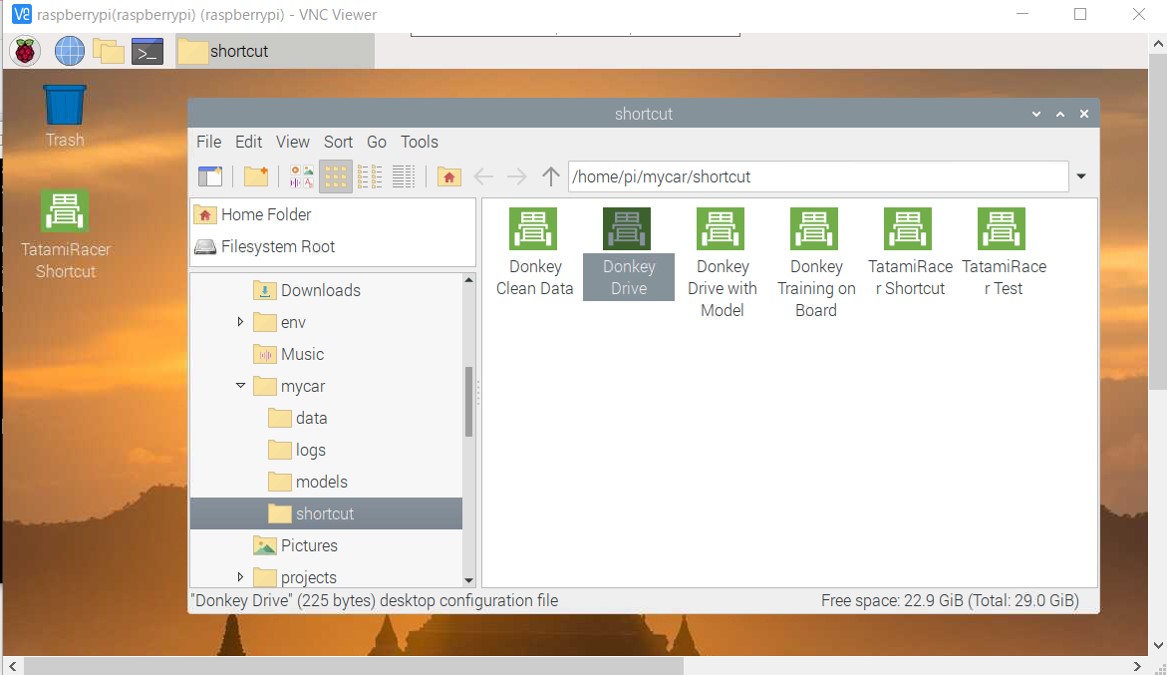Screen dimensions: 1167x675
Task: Go up to the parent folder
Action: point(551,176)
